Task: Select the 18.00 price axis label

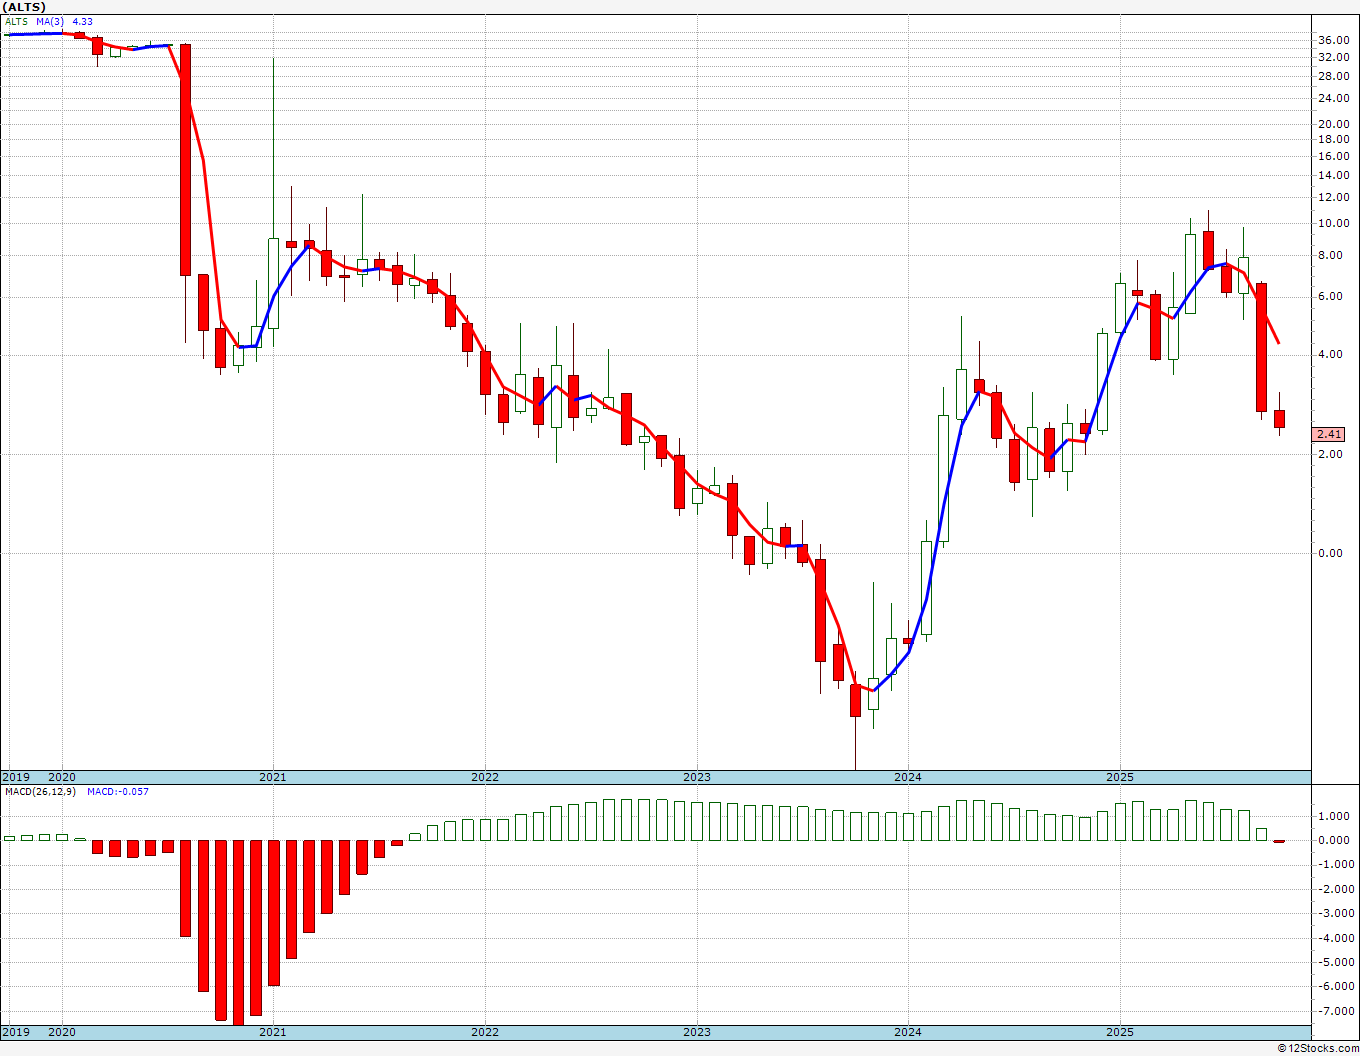Action: (x=1332, y=139)
